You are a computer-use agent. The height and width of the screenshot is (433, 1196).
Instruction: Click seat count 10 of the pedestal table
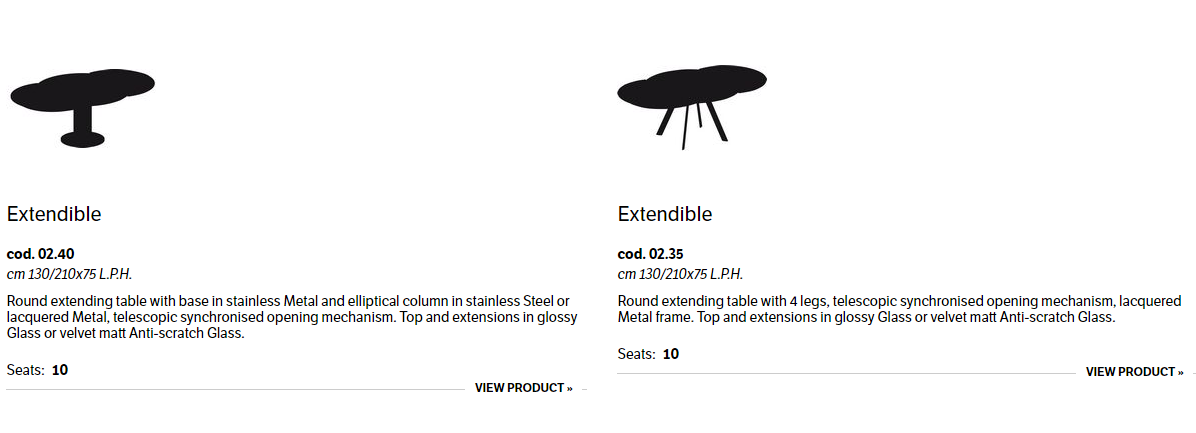(60, 370)
